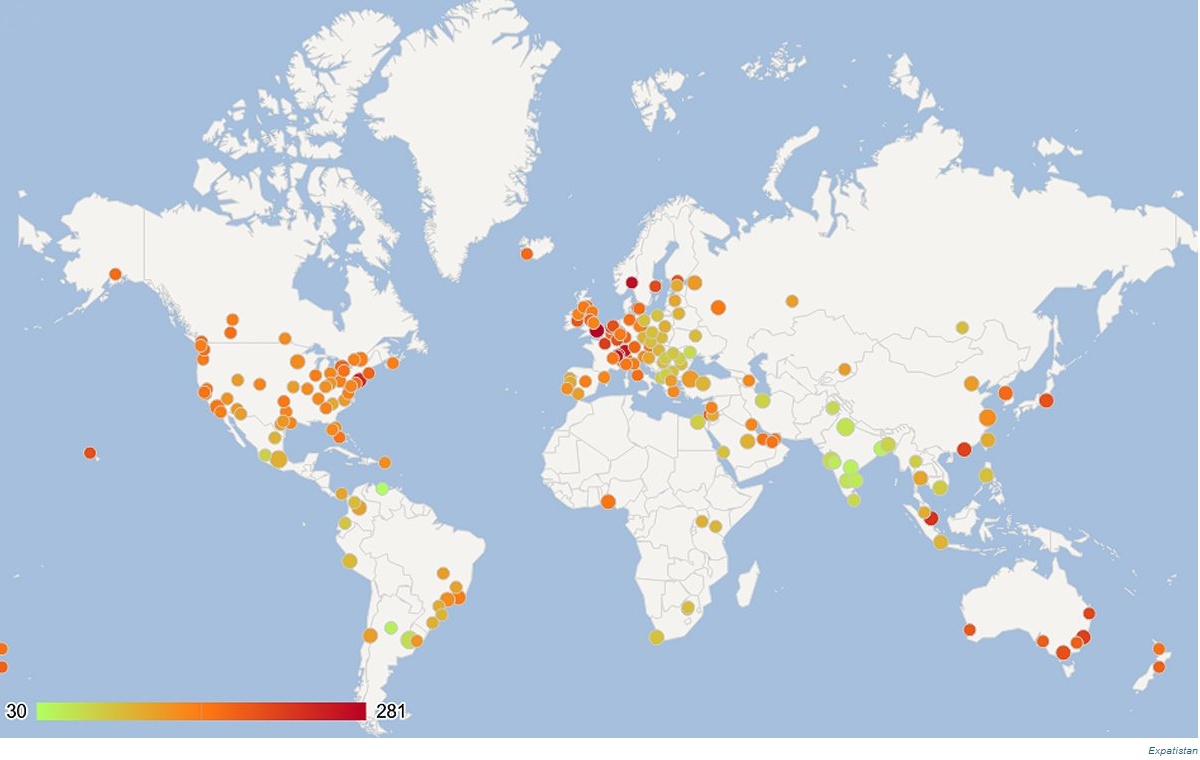This screenshot has height=760, width=1200.
Task: Select the orange marker on West Africa's coast
Action: click(608, 501)
